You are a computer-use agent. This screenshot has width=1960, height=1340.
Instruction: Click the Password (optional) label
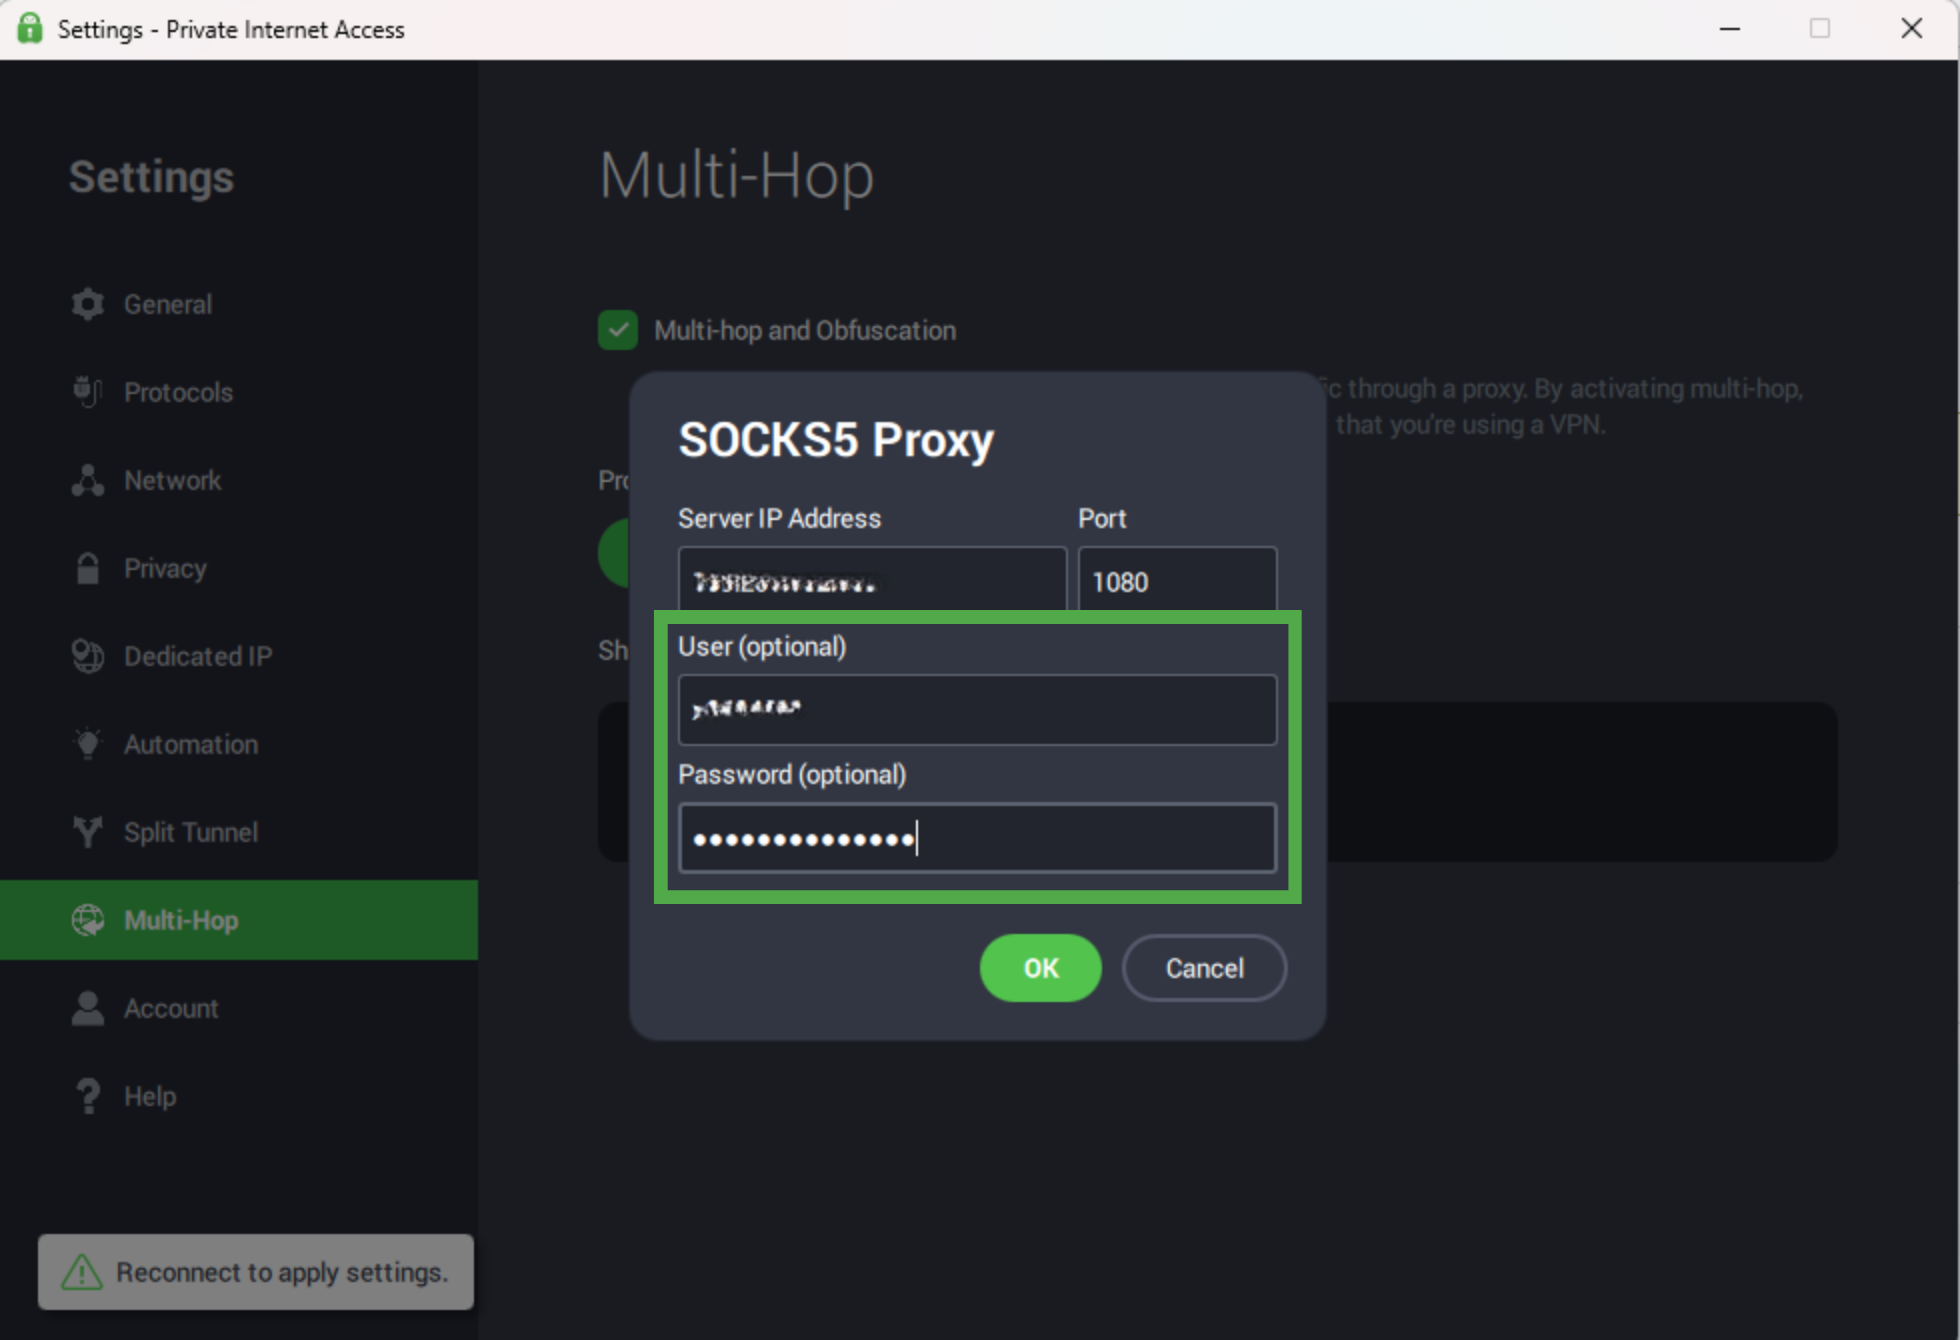tap(792, 775)
